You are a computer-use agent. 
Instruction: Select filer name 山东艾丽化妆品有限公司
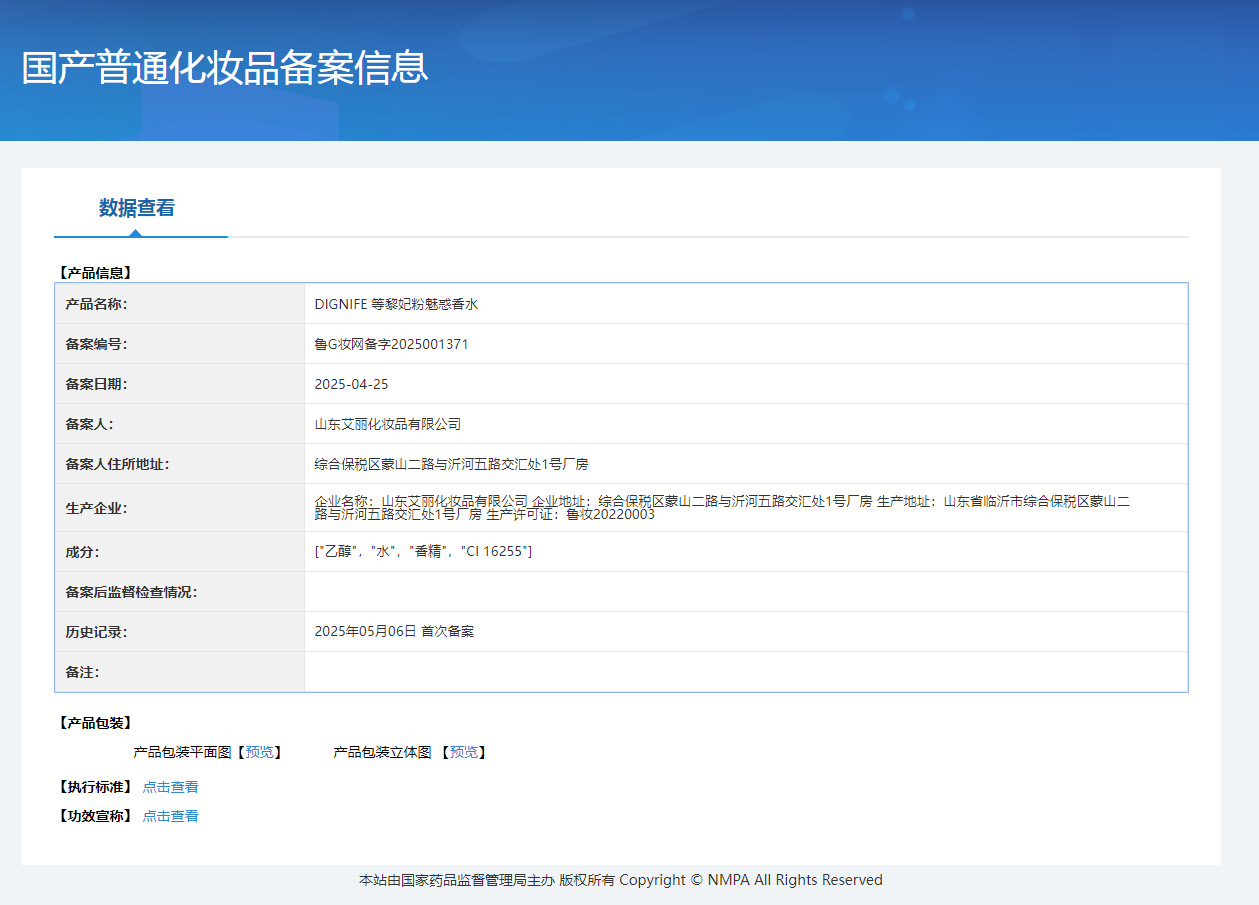click(388, 424)
